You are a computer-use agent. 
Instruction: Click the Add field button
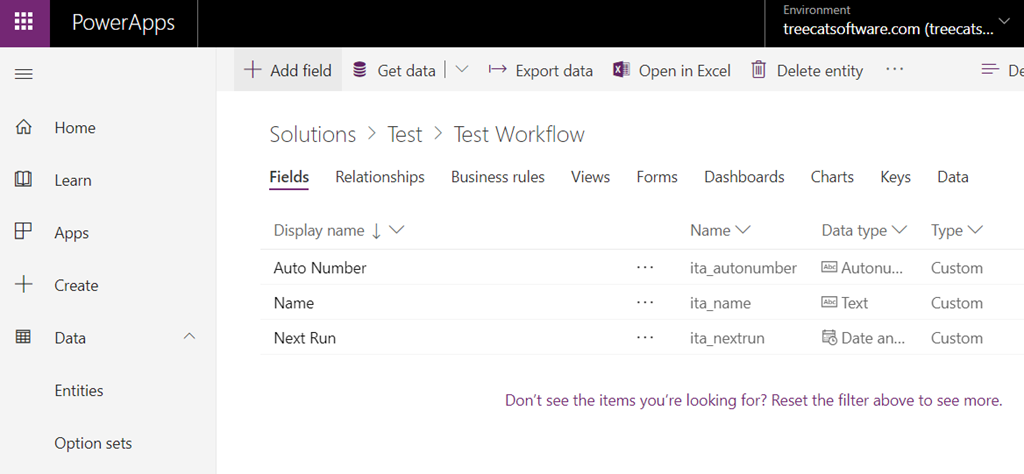point(288,70)
